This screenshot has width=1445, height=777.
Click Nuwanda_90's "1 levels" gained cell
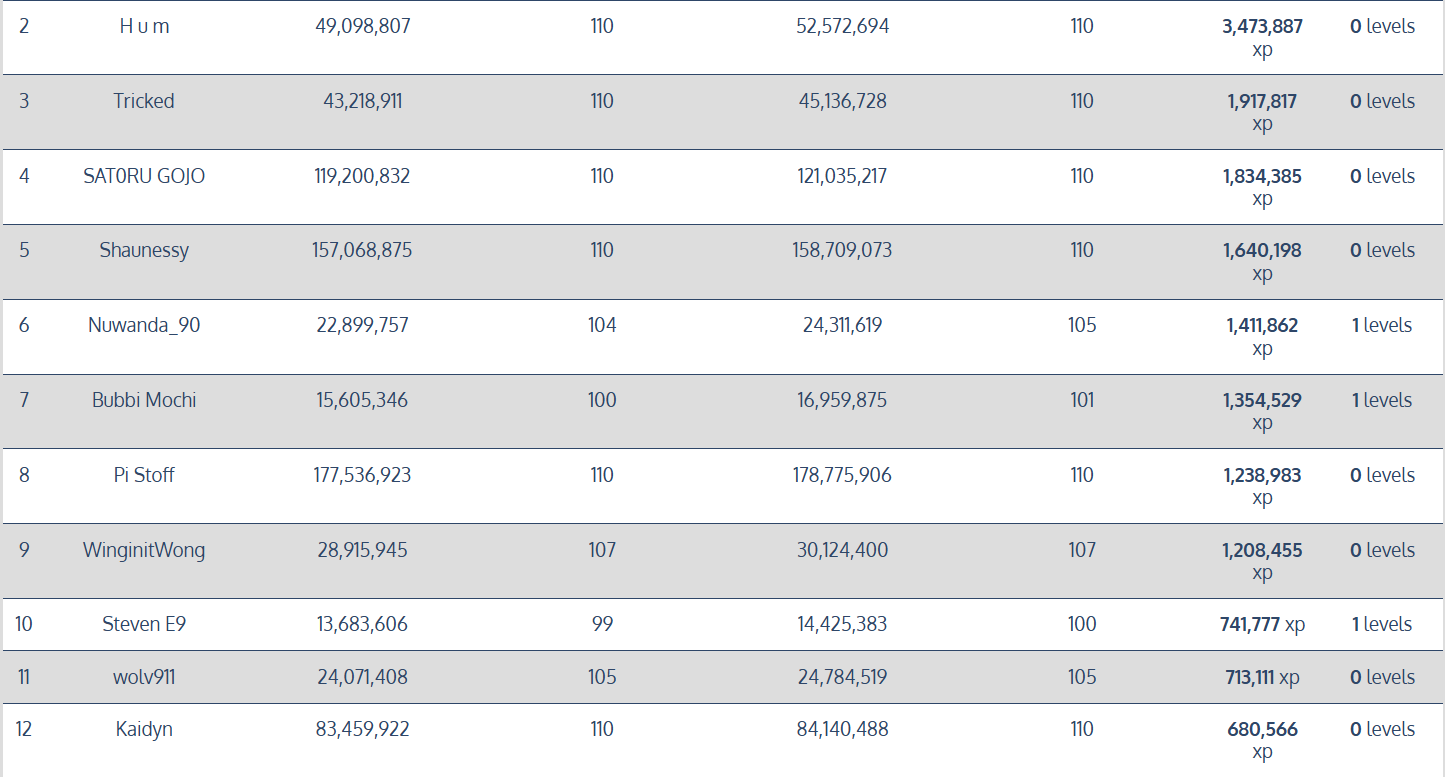click(x=1382, y=325)
